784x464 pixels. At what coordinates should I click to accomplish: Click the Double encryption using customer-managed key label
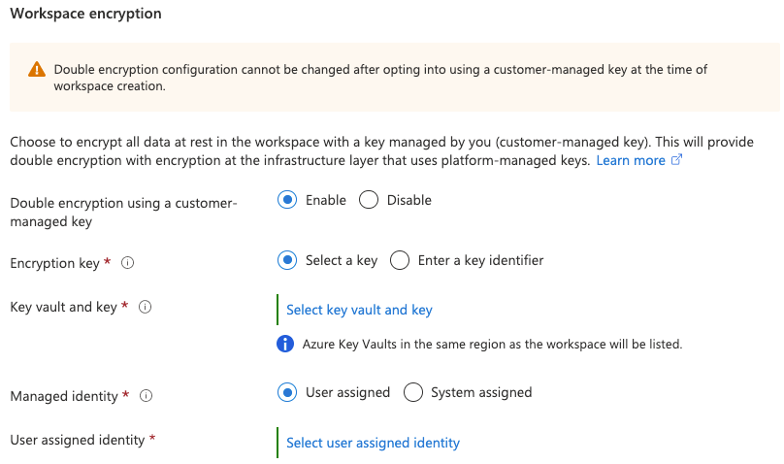click(x=124, y=212)
